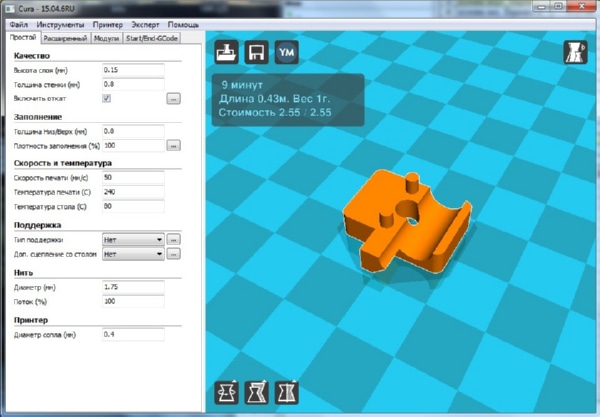Click the Толщина стенки input field

[x=133, y=84]
